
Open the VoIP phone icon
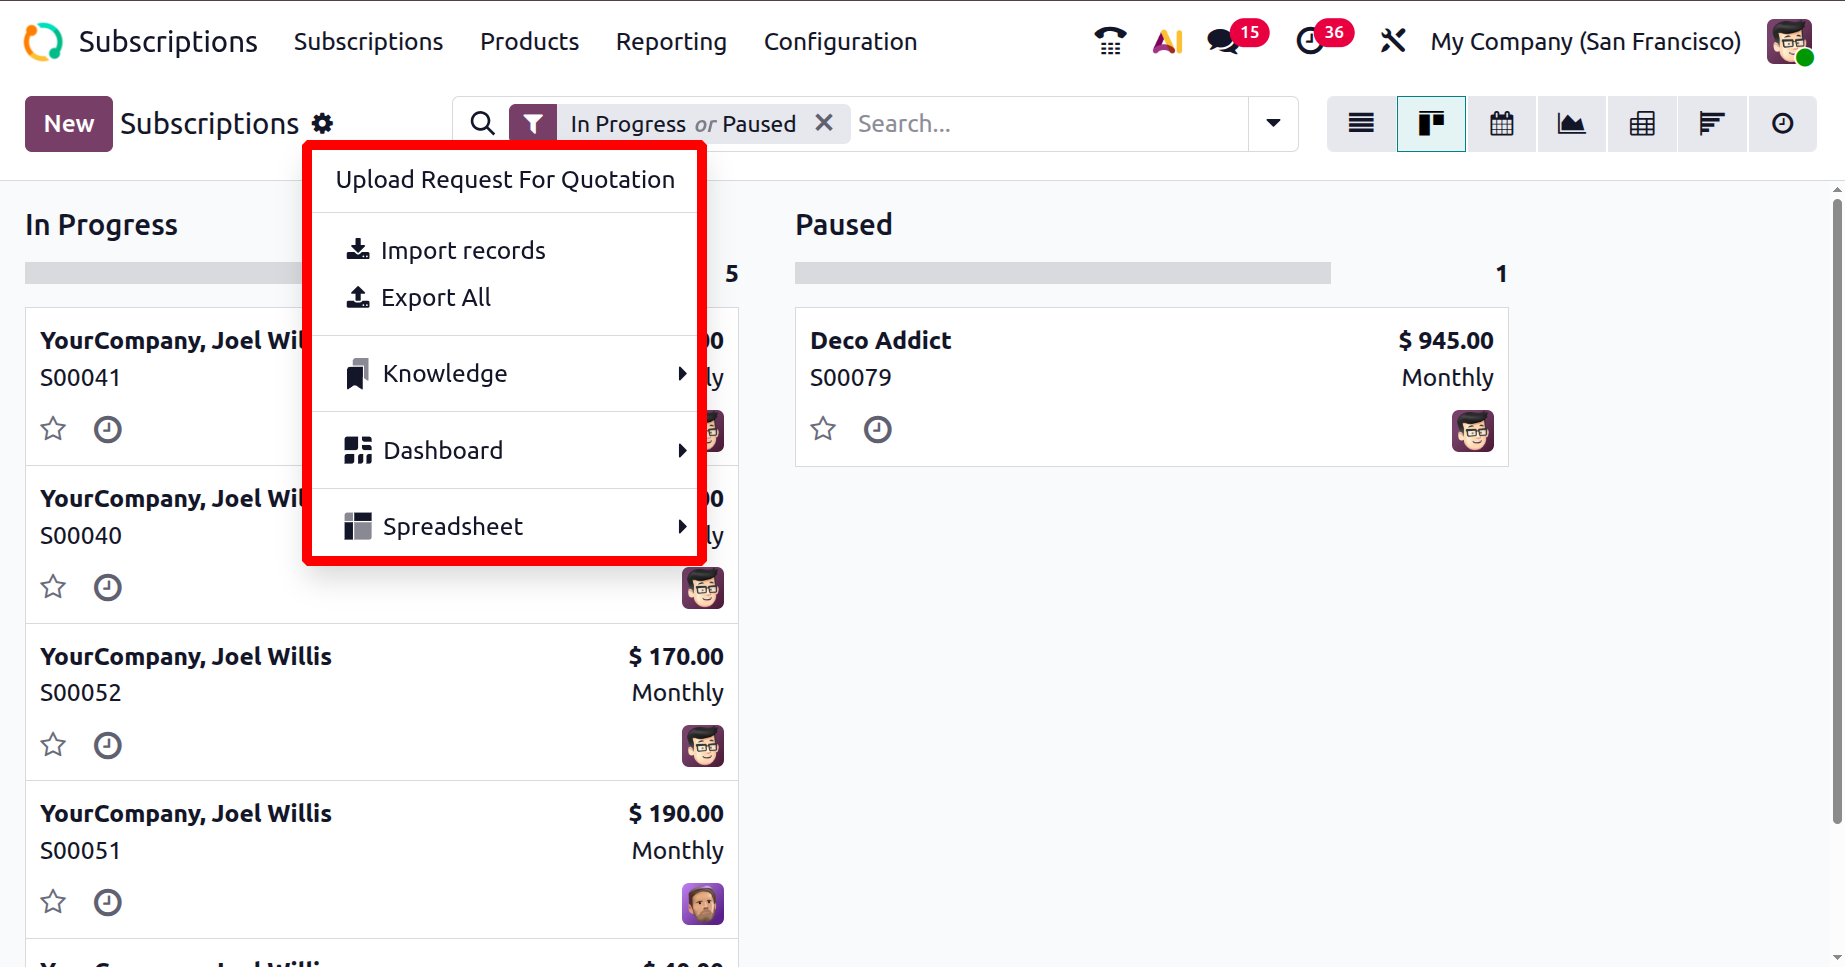coord(1110,41)
